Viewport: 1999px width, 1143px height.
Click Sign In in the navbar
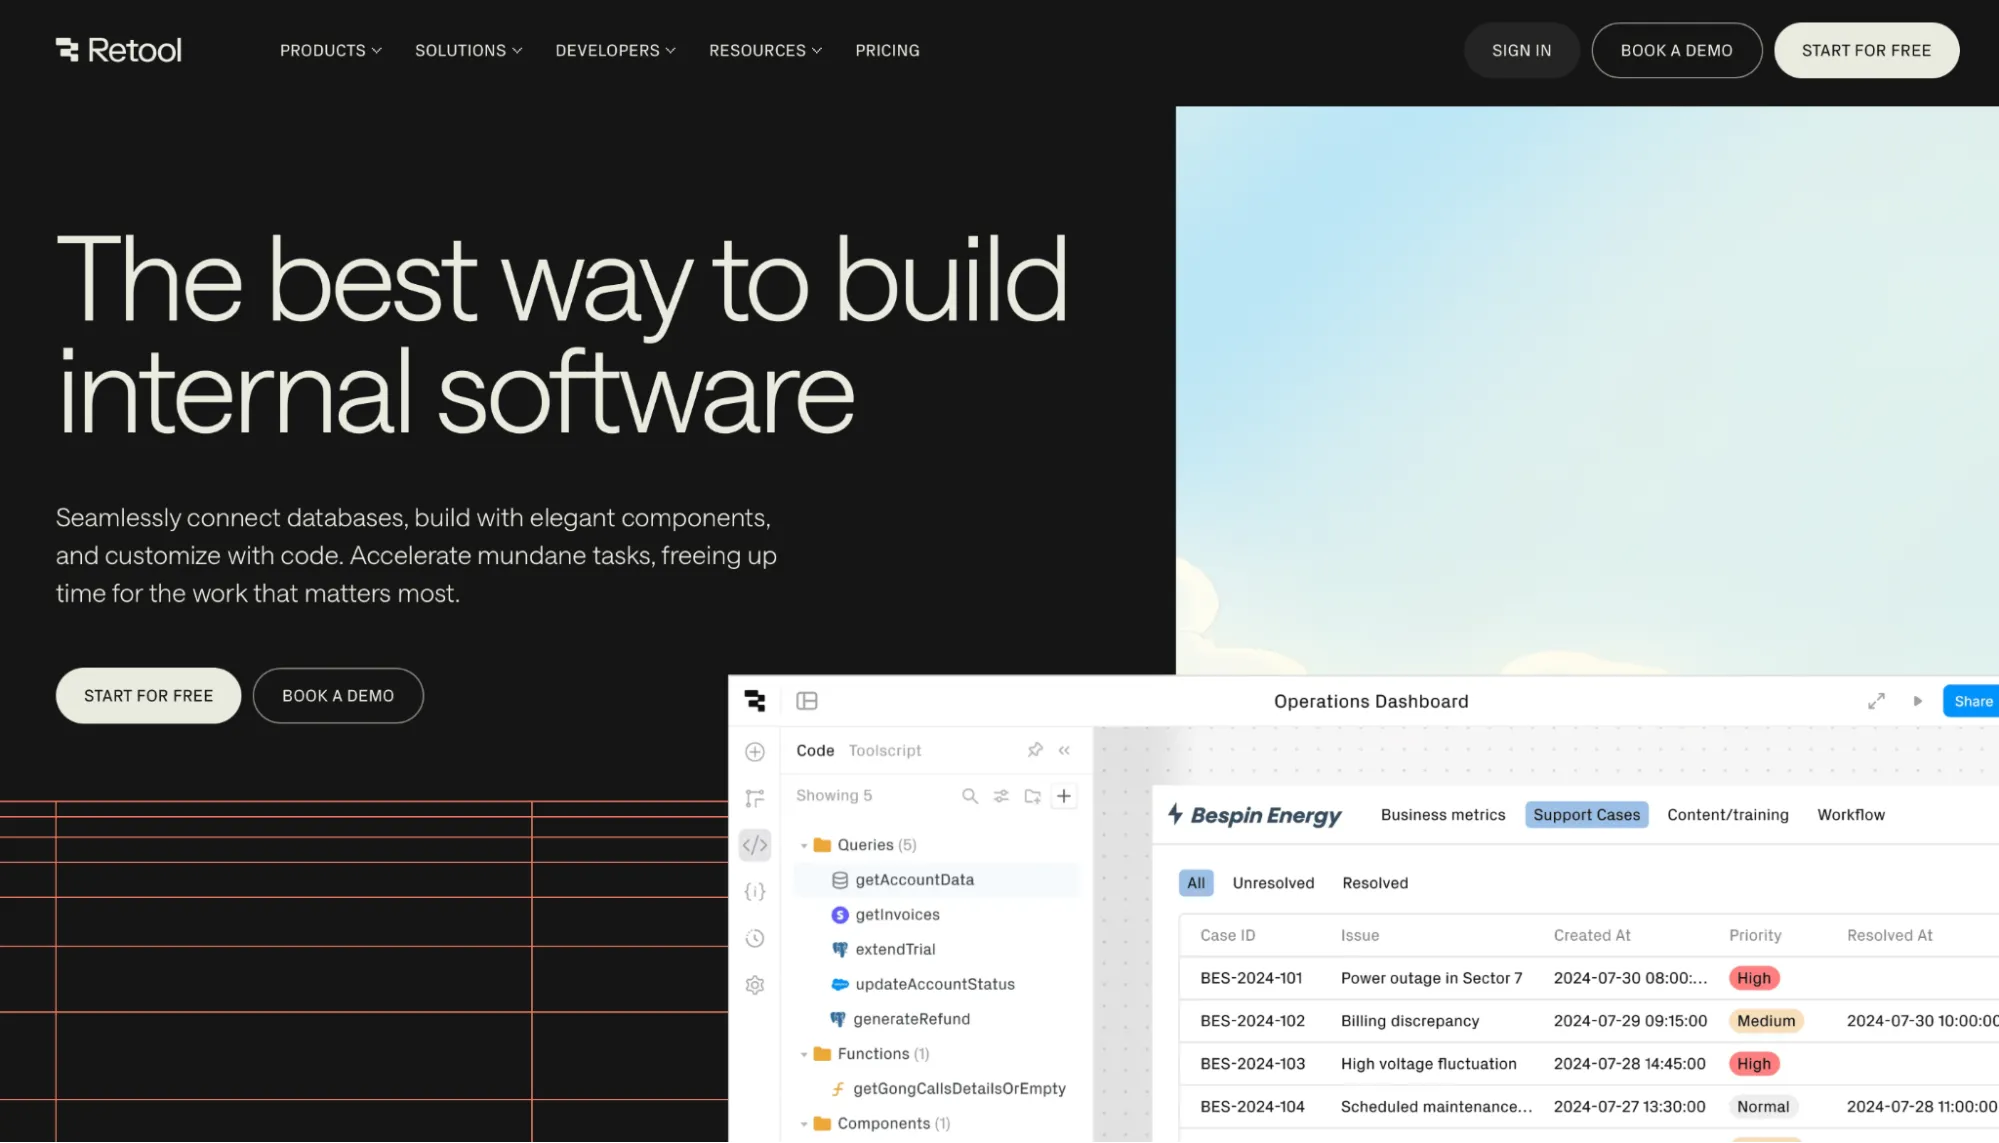click(1521, 50)
